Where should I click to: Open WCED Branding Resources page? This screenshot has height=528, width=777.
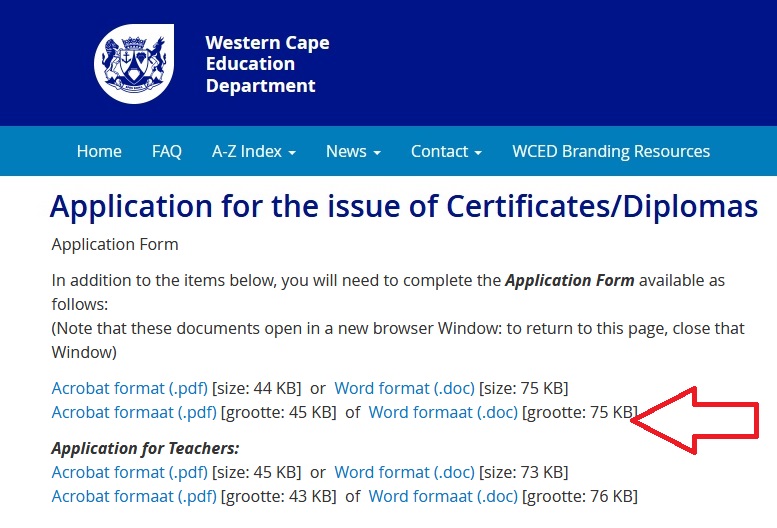click(611, 151)
